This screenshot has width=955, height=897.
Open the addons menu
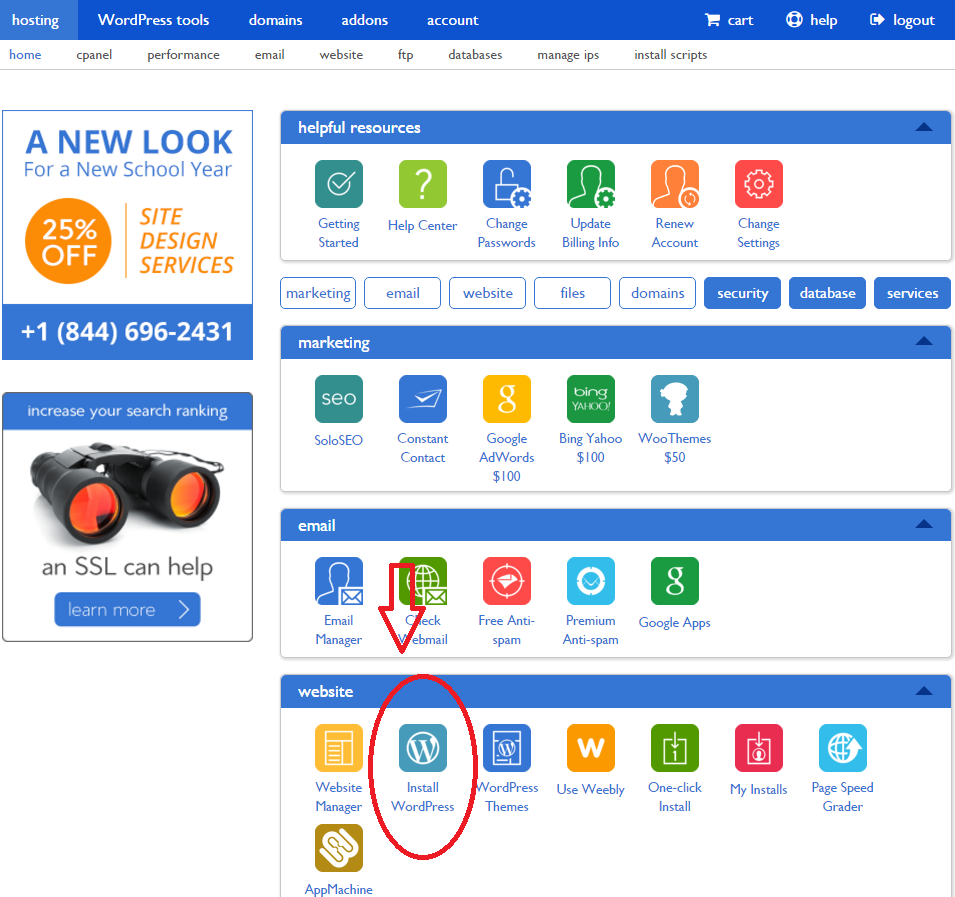[364, 20]
